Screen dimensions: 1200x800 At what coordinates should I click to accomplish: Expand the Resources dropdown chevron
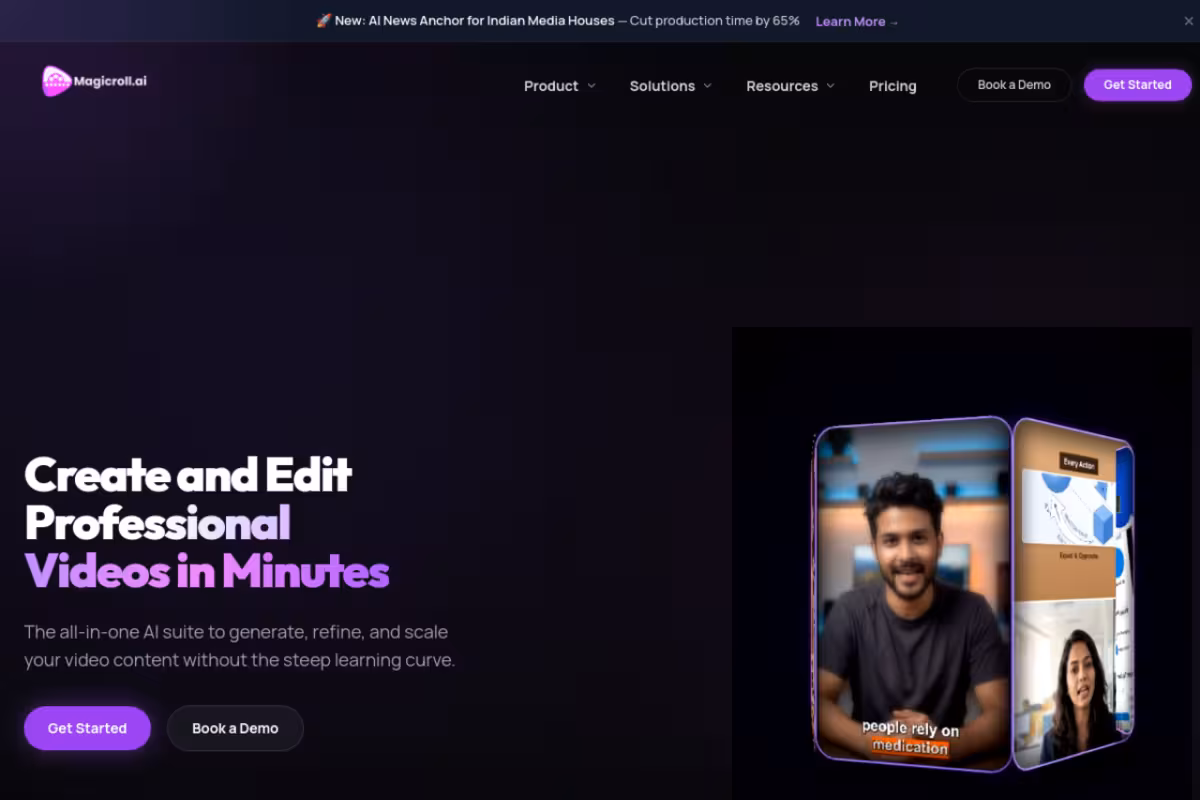tap(830, 86)
